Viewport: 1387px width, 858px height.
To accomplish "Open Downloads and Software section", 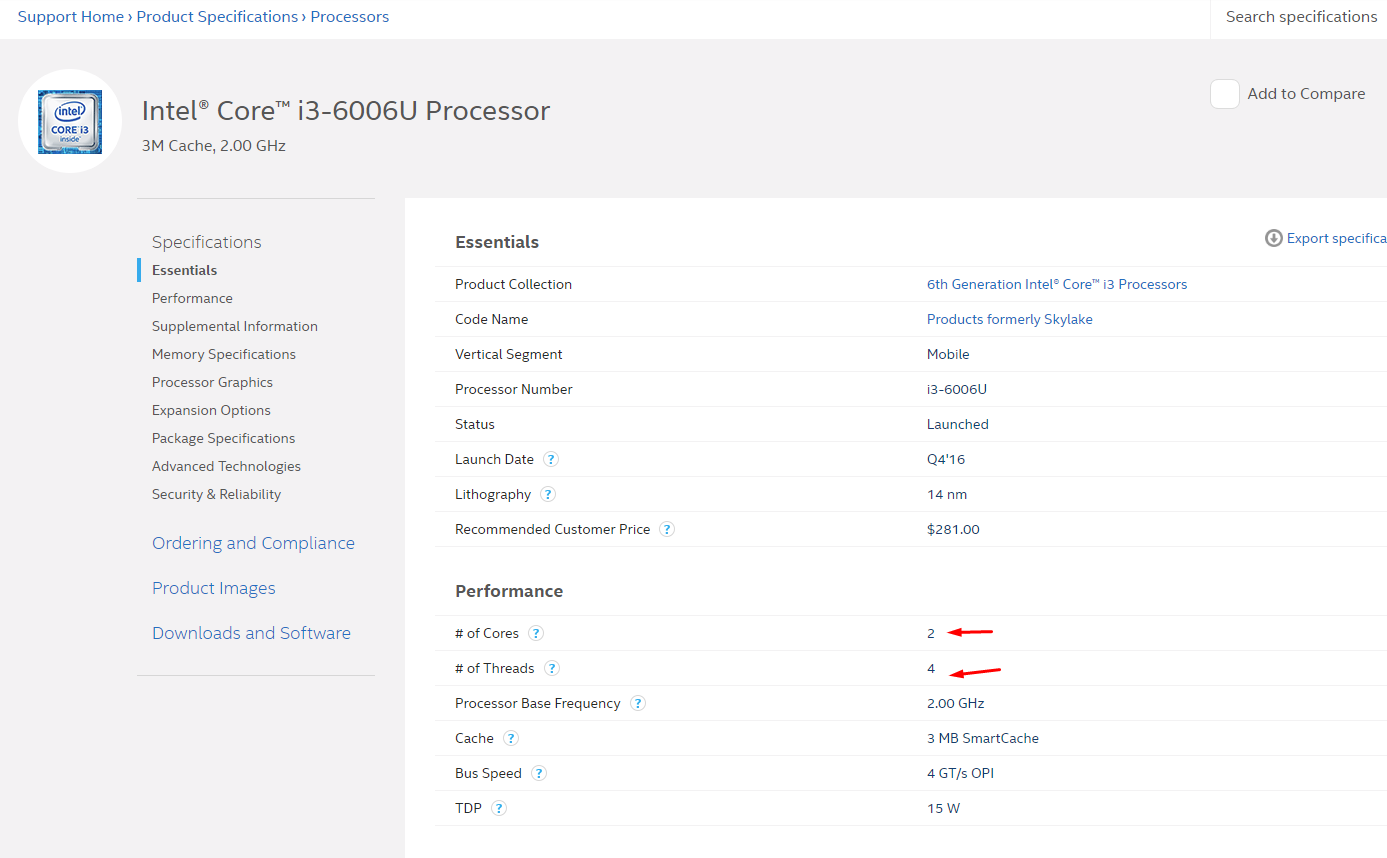I will click(x=251, y=633).
